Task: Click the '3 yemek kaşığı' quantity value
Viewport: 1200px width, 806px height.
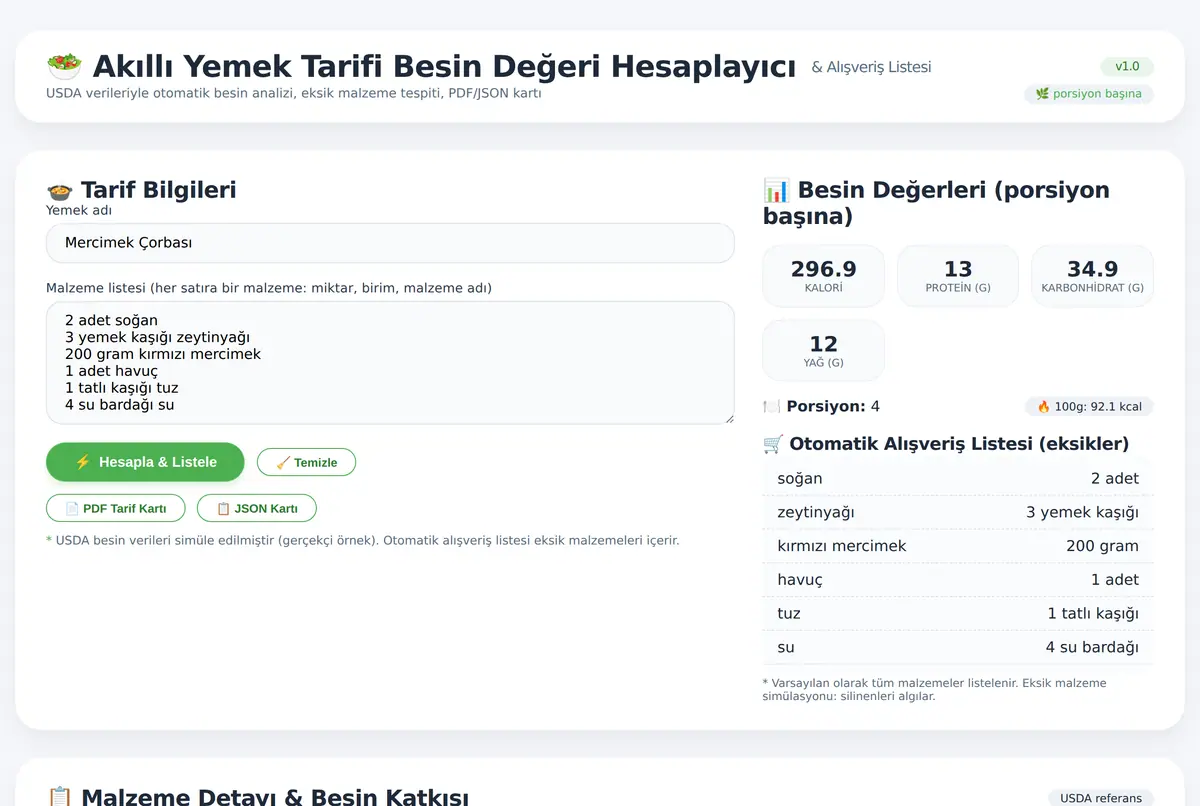Action: pyautogui.click(x=1082, y=512)
